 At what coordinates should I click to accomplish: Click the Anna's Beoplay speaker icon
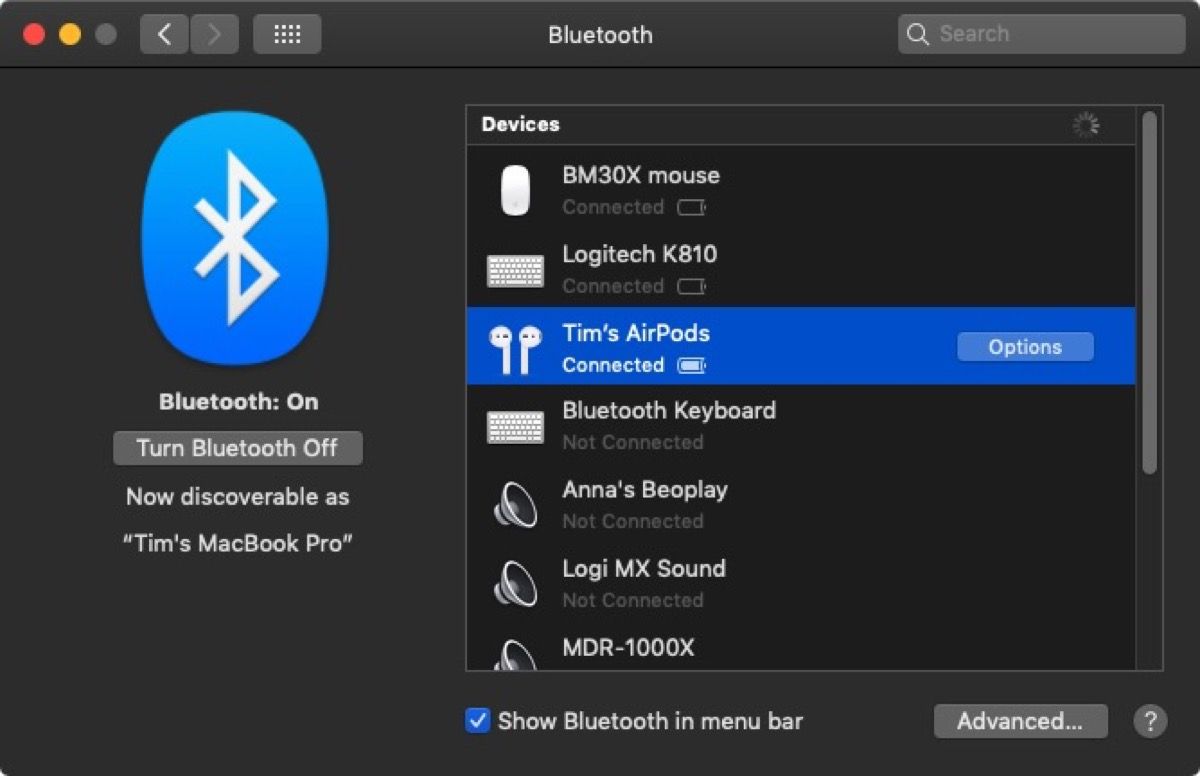click(x=515, y=506)
